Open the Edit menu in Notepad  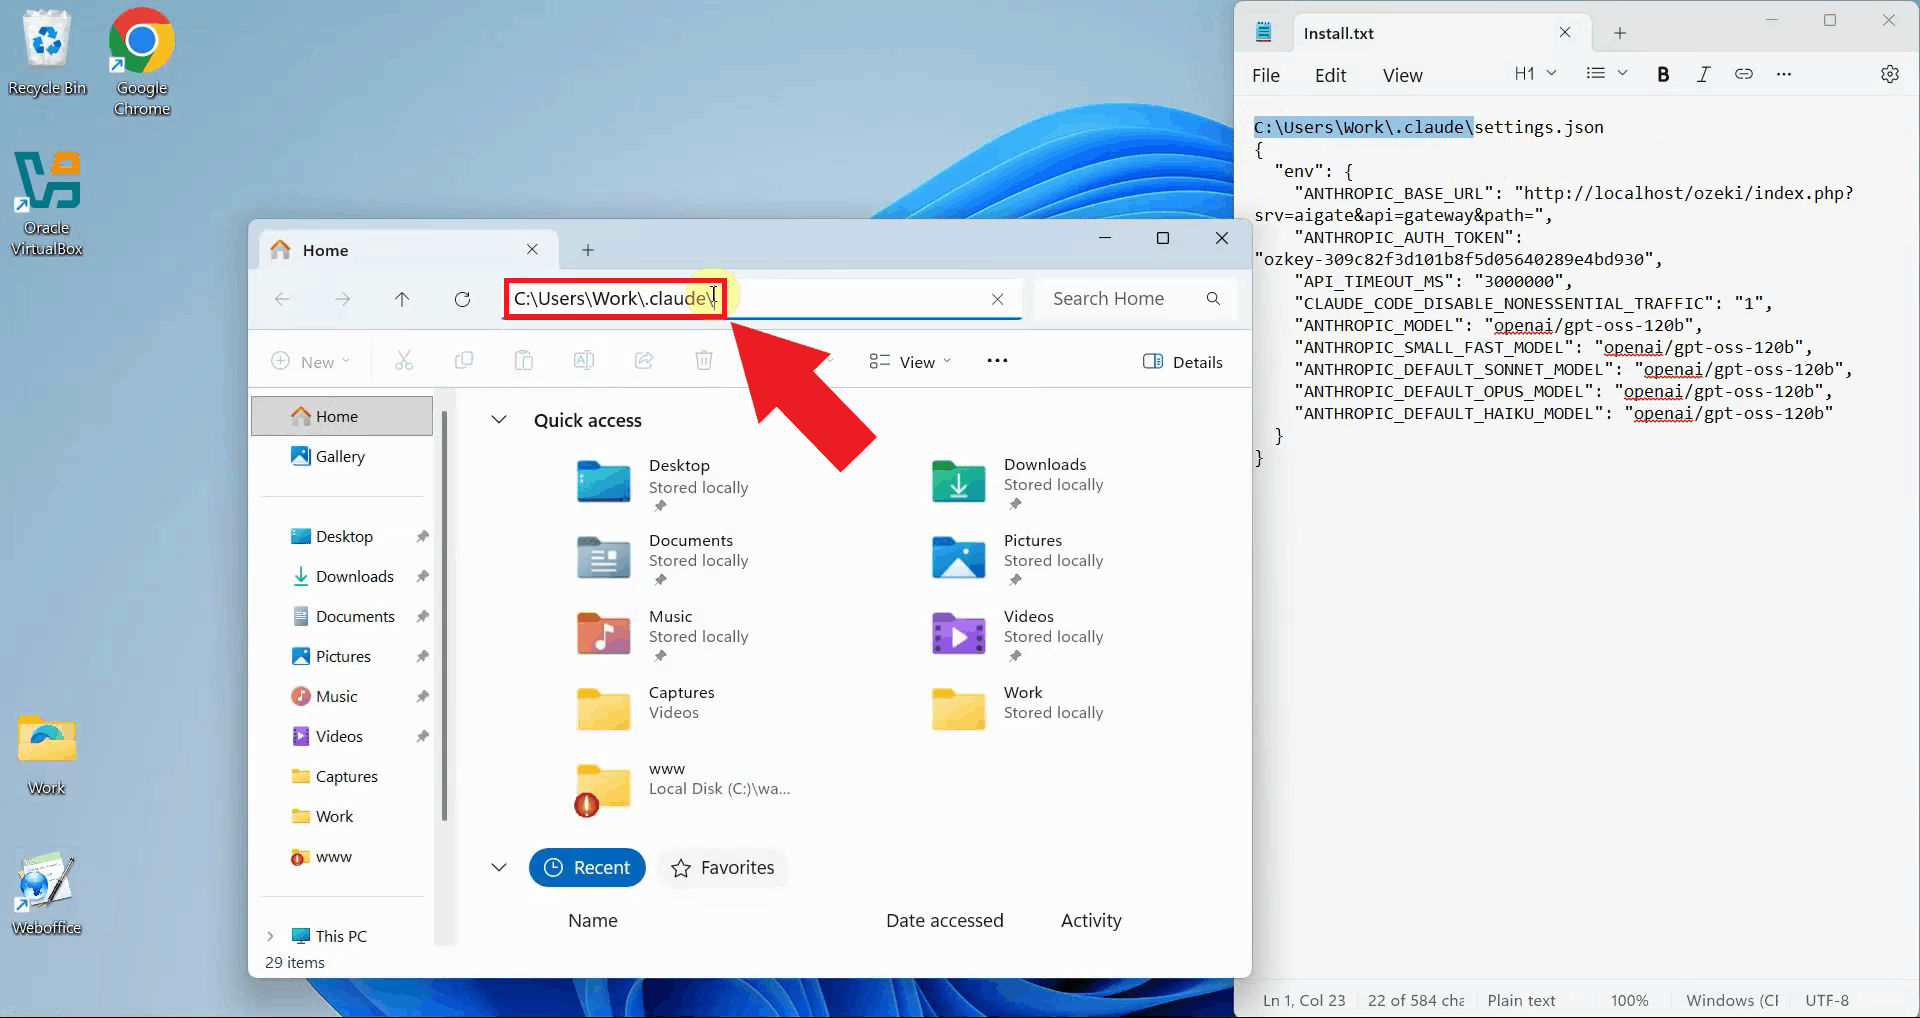(1330, 76)
